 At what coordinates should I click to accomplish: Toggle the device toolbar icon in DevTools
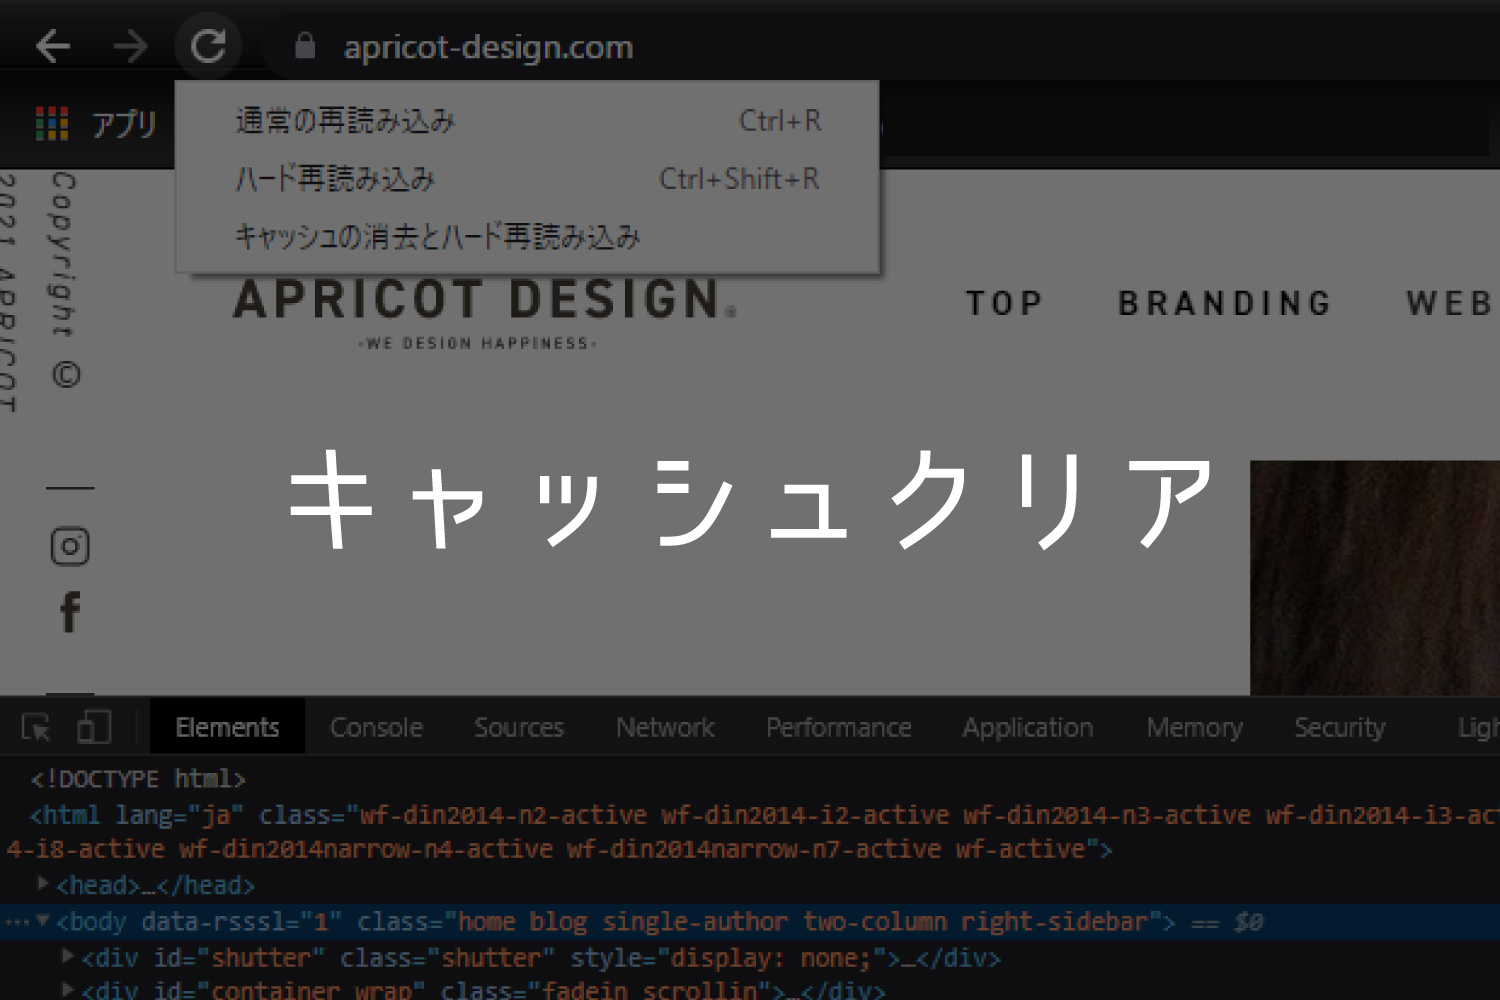[94, 727]
